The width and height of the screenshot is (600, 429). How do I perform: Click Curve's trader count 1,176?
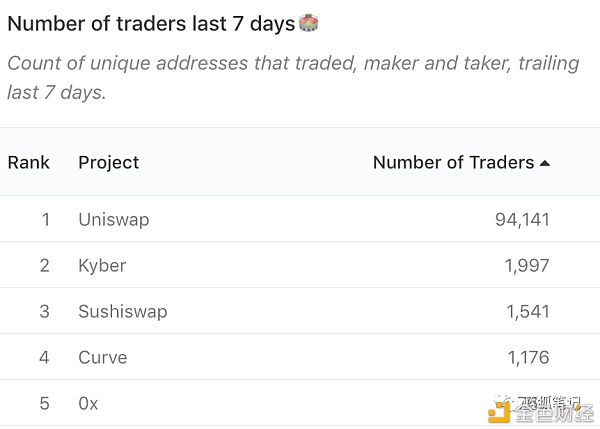coord(528,357)
